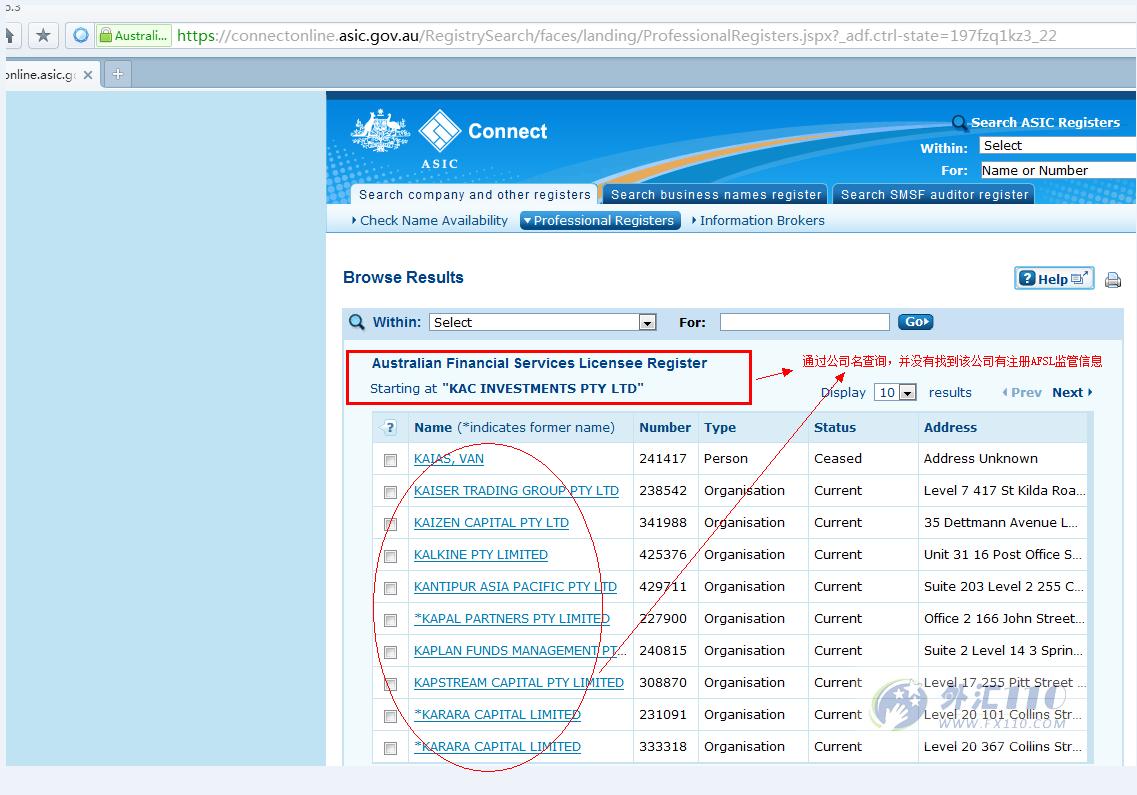Click the Browse Results heading
Viewport: 1137px width, 795px height.
(403, 277)
